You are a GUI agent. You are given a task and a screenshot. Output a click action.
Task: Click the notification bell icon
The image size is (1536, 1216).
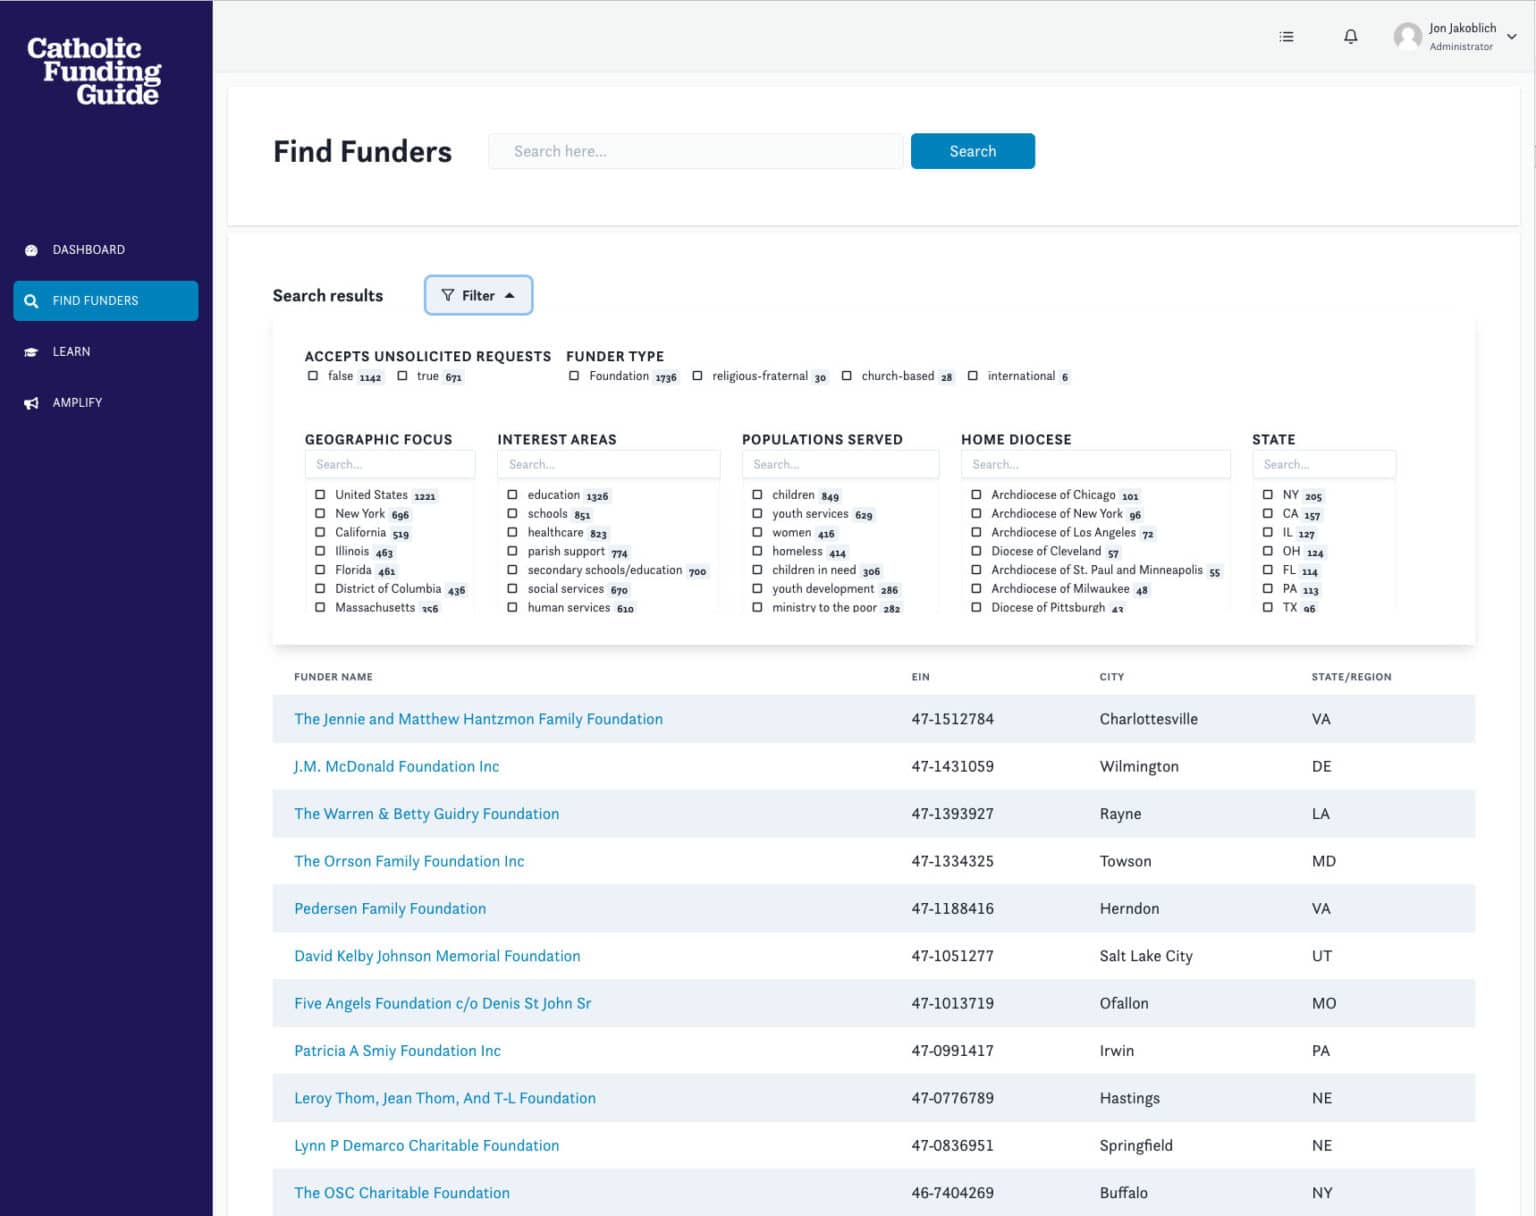1350,37
